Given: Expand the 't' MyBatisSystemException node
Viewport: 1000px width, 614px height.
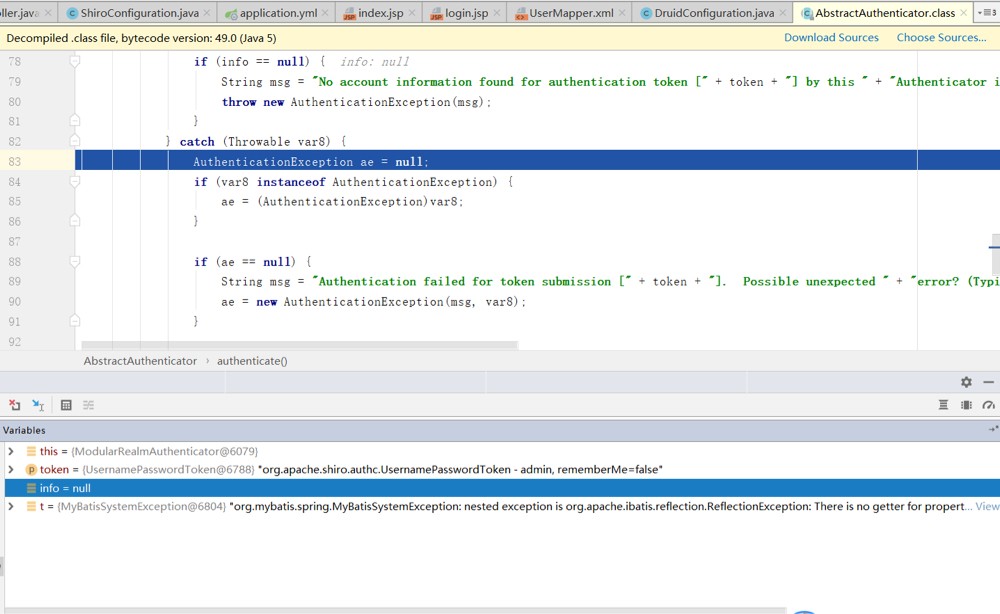Looking at the screenshot, I should (x=11, y=506).
